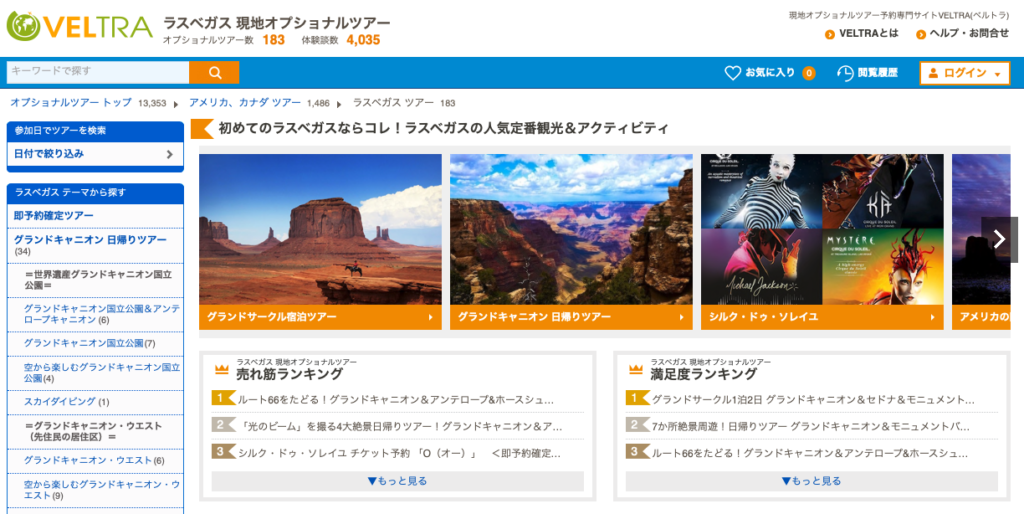1024x514 pixels.
Task: Open スカイダイビング category link
Action: tap(60, 402)
